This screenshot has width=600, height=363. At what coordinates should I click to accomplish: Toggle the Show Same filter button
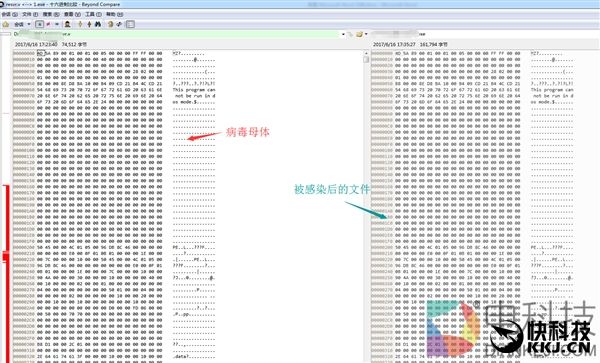[x=57, y=24]
